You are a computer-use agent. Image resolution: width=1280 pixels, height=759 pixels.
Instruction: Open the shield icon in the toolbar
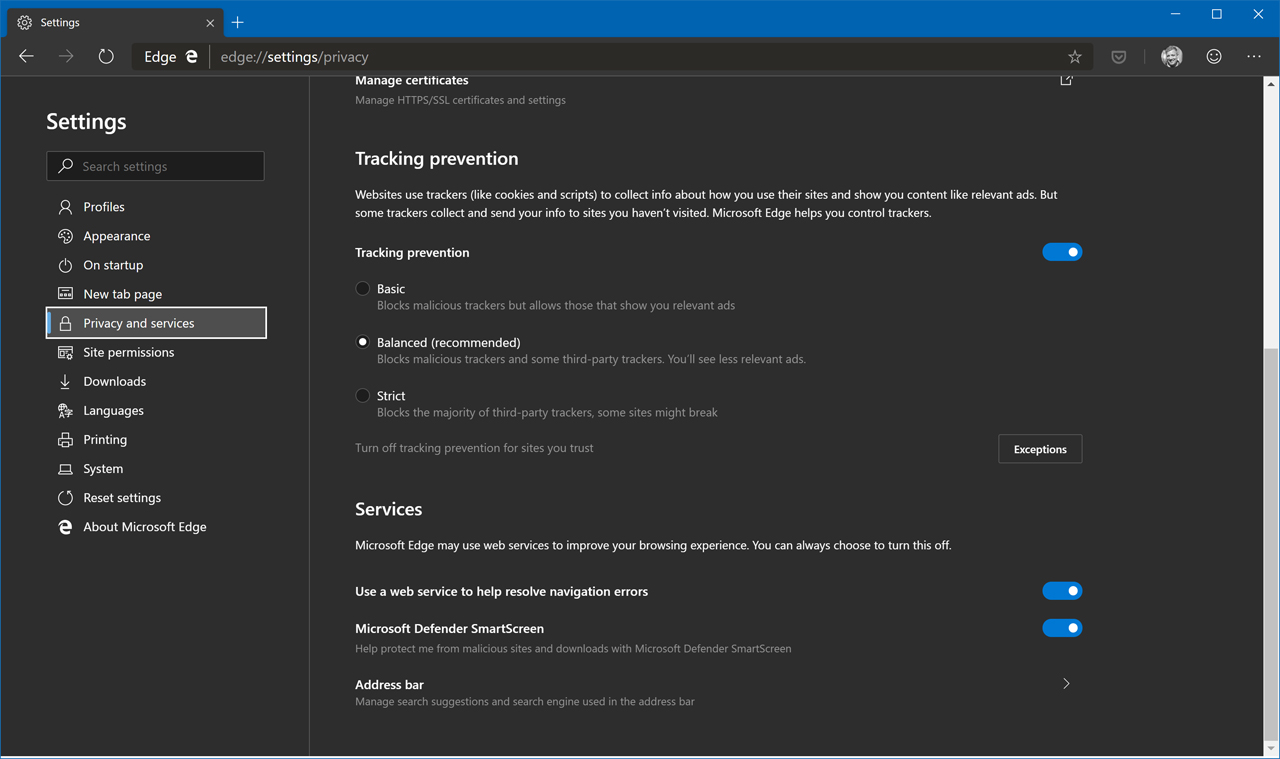click(1119, 57)
